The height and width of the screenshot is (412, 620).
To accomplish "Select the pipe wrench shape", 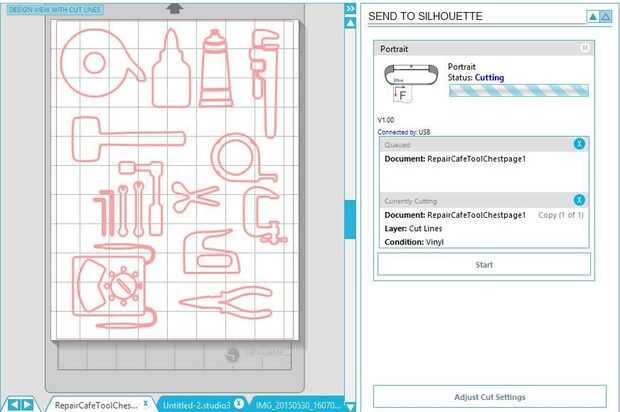I will 266,83.
